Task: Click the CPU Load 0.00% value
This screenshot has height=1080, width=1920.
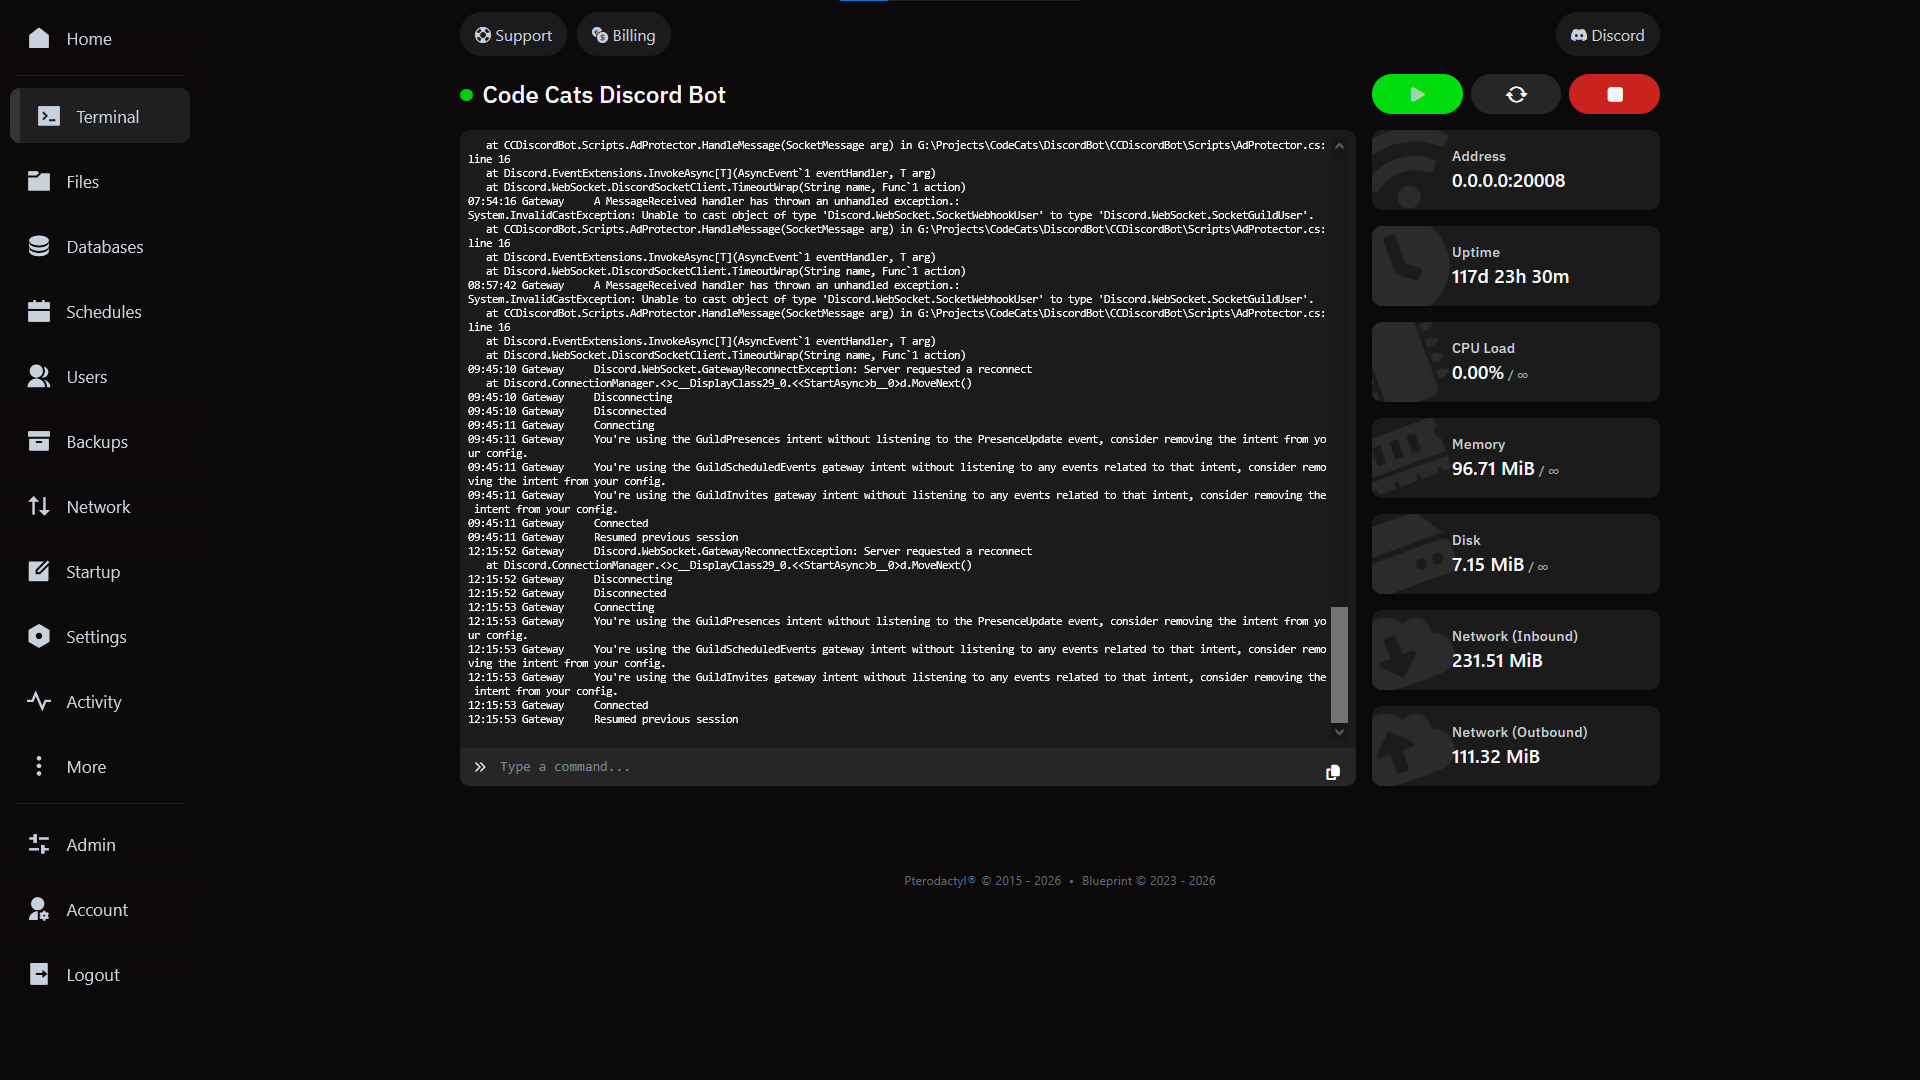Action: [1477, 373]
